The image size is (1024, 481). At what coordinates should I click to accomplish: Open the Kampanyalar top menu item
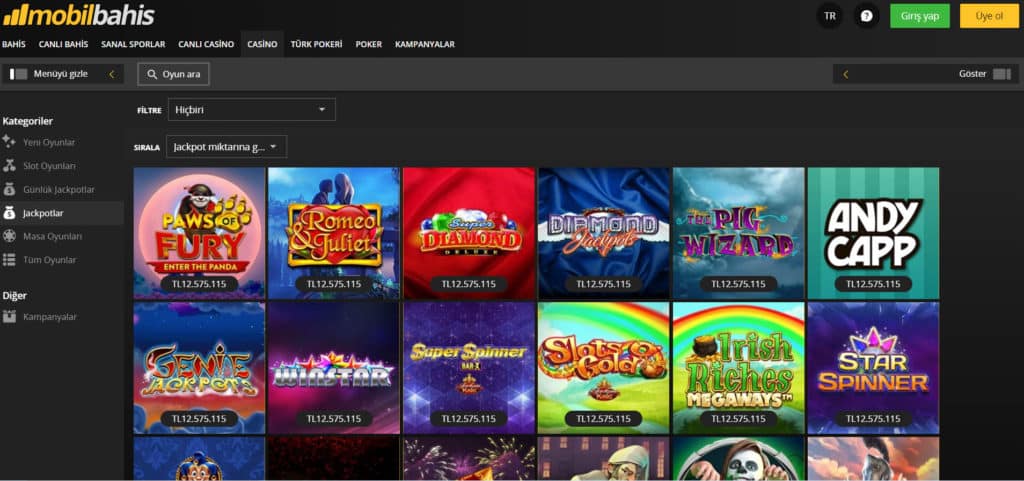pyautogui.click(x=424, y=44)
